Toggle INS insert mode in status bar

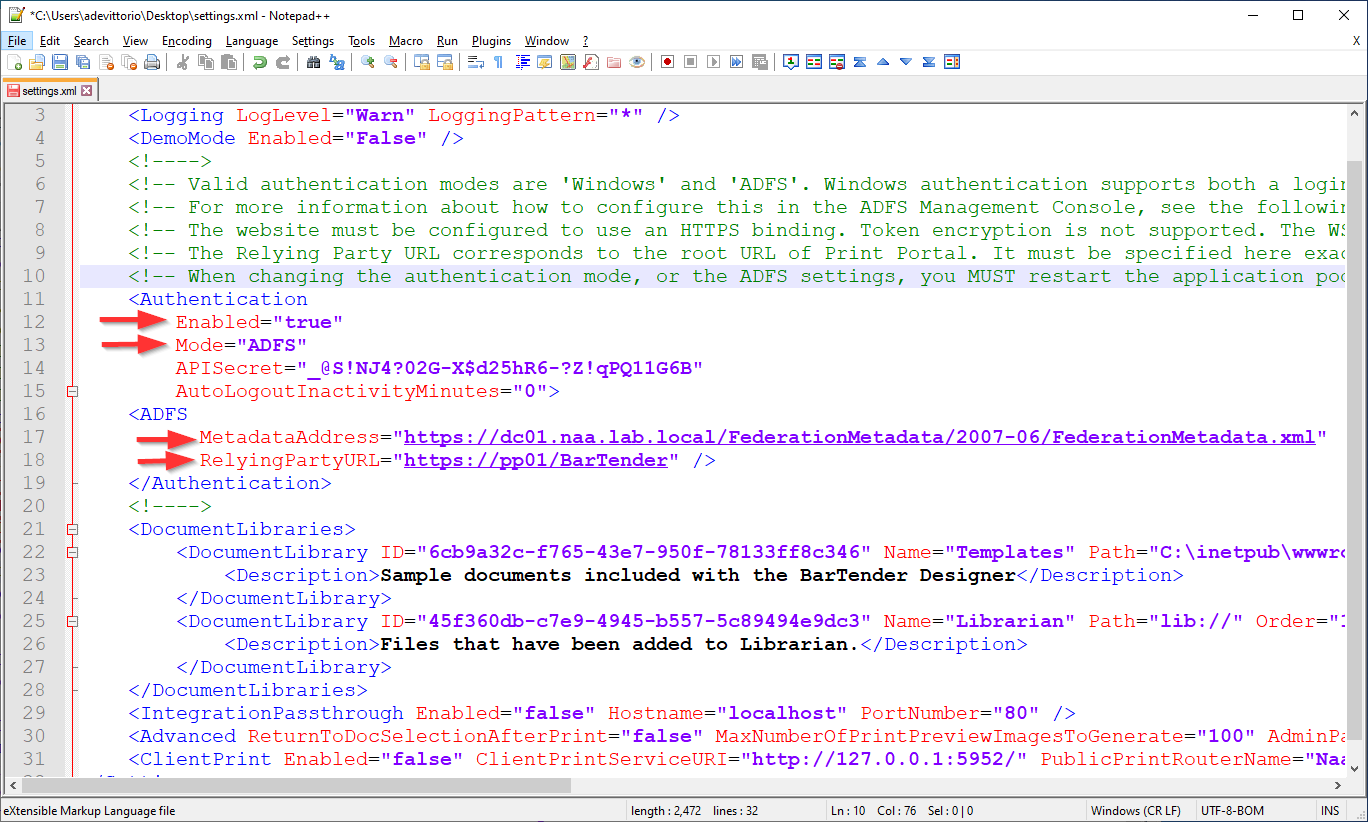pyautogui.click(x=1330, y=810)
